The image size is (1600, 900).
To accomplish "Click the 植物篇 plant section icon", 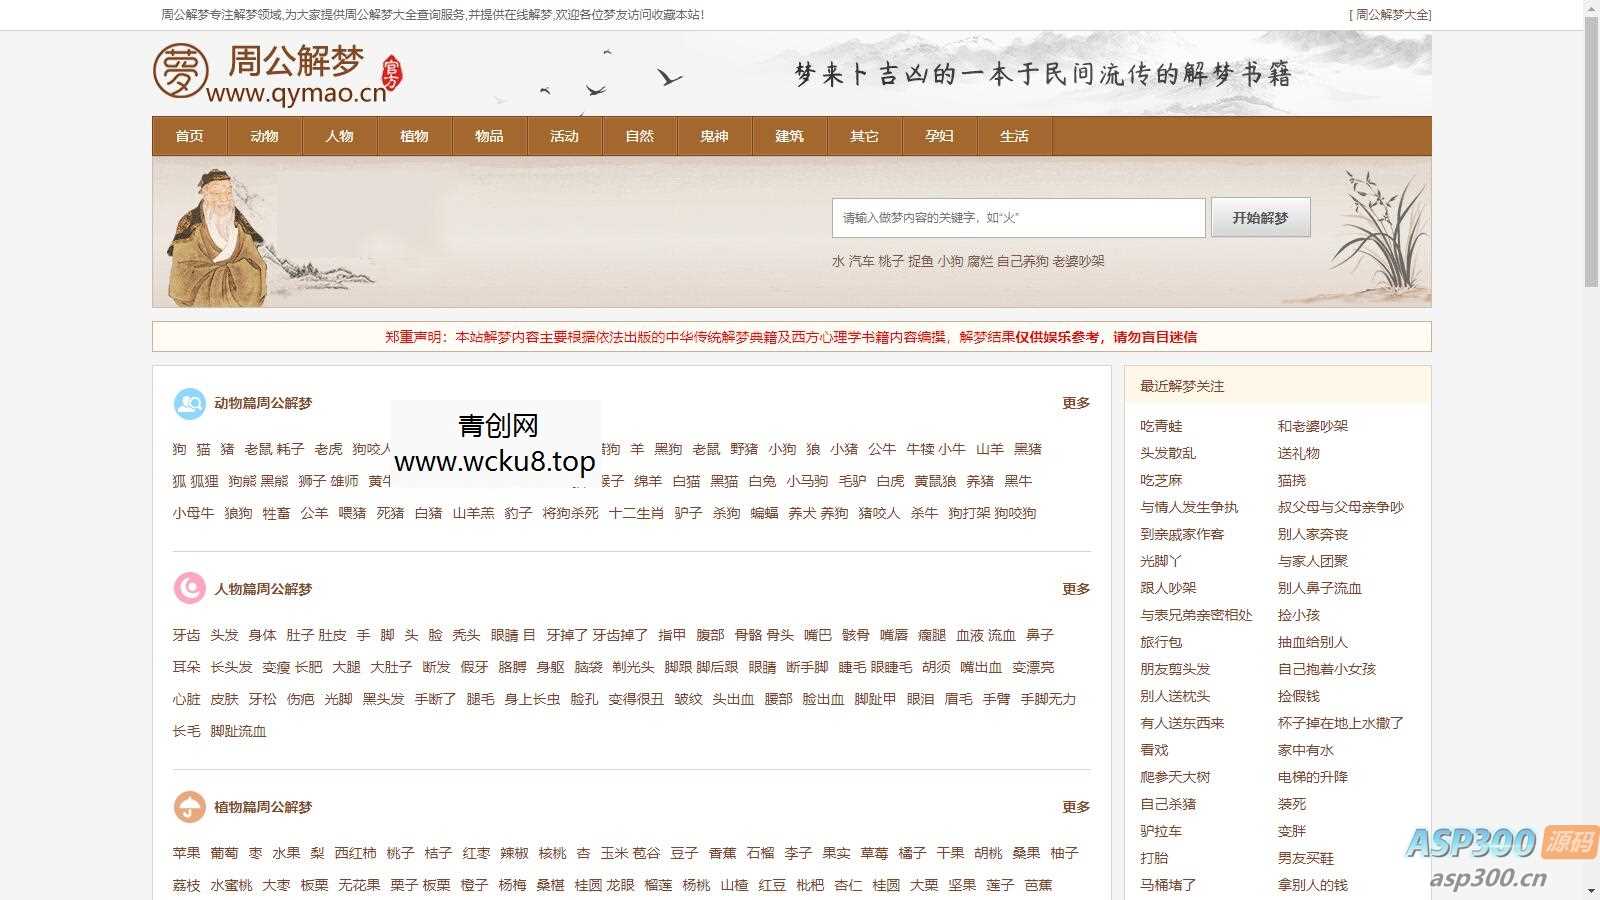I will tap(189, 805).
